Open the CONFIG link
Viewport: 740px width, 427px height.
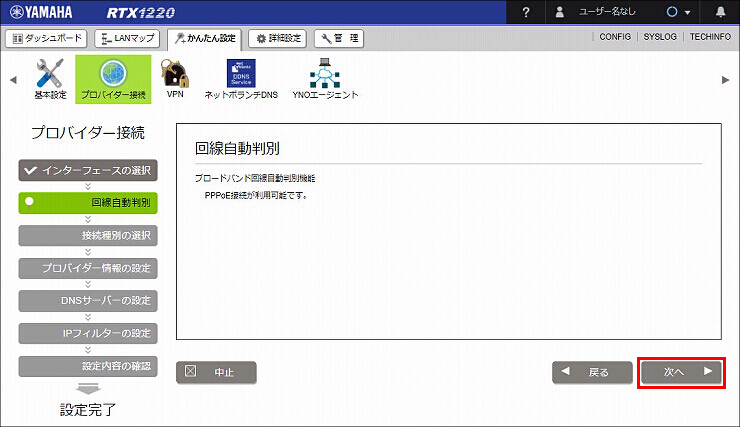tap(614, 37)
